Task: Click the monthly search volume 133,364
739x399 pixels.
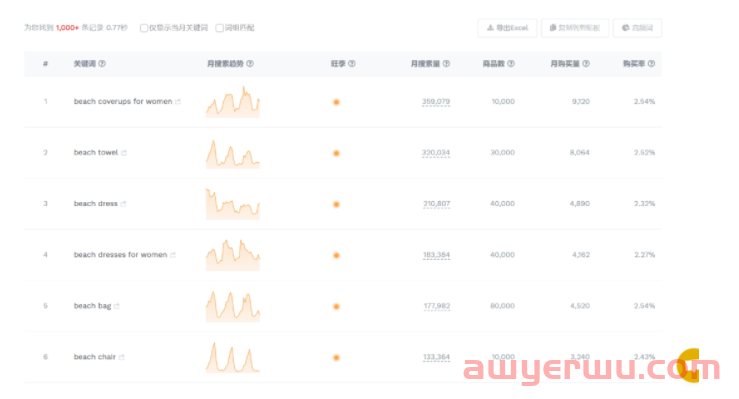Action: (436, 357)
